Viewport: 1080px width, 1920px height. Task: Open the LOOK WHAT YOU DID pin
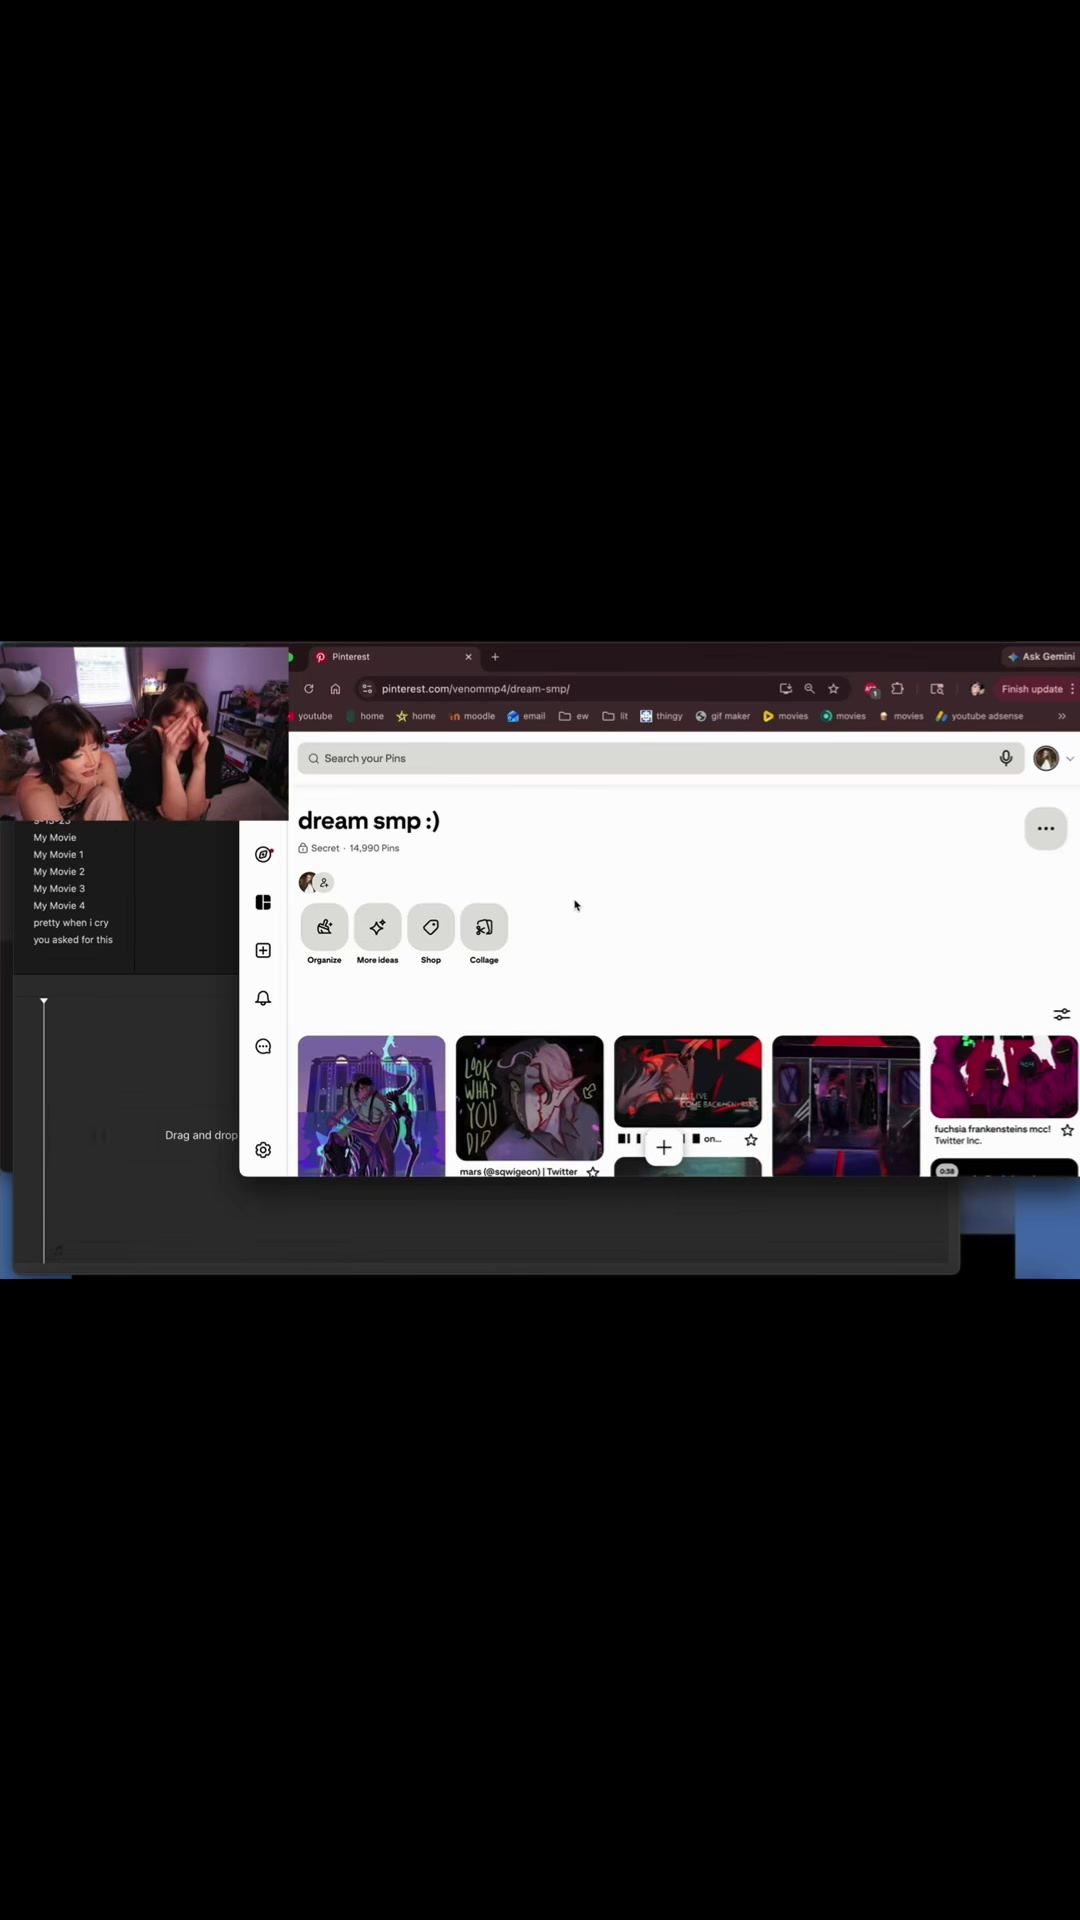(x=530, y=1098)
